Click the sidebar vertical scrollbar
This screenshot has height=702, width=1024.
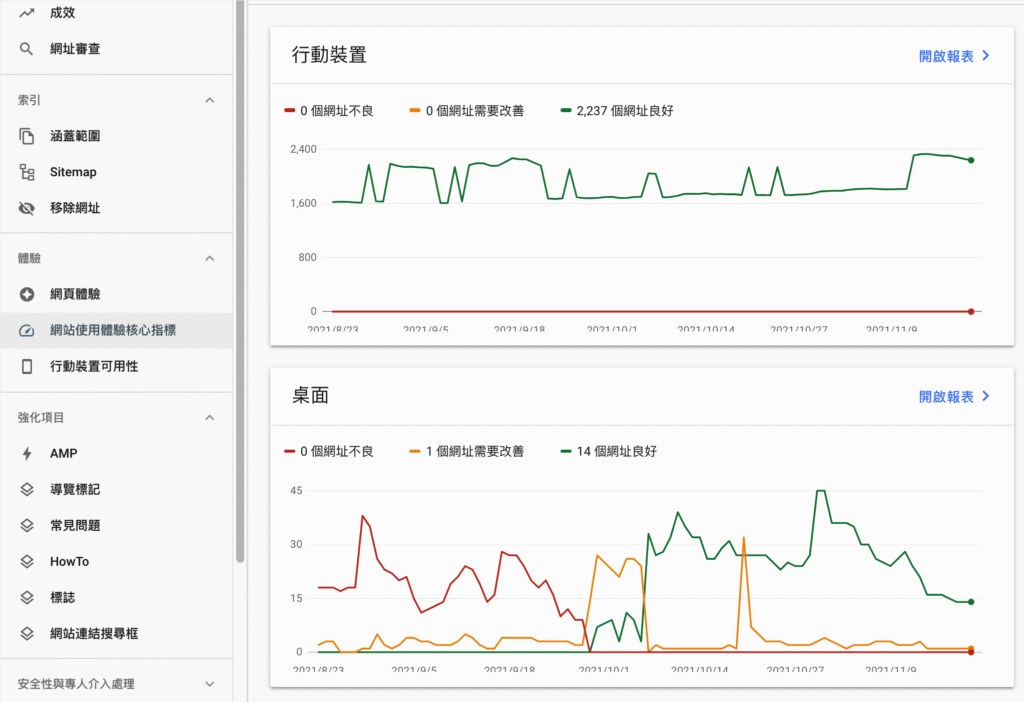pyautogui.click(x=240, y=281)
